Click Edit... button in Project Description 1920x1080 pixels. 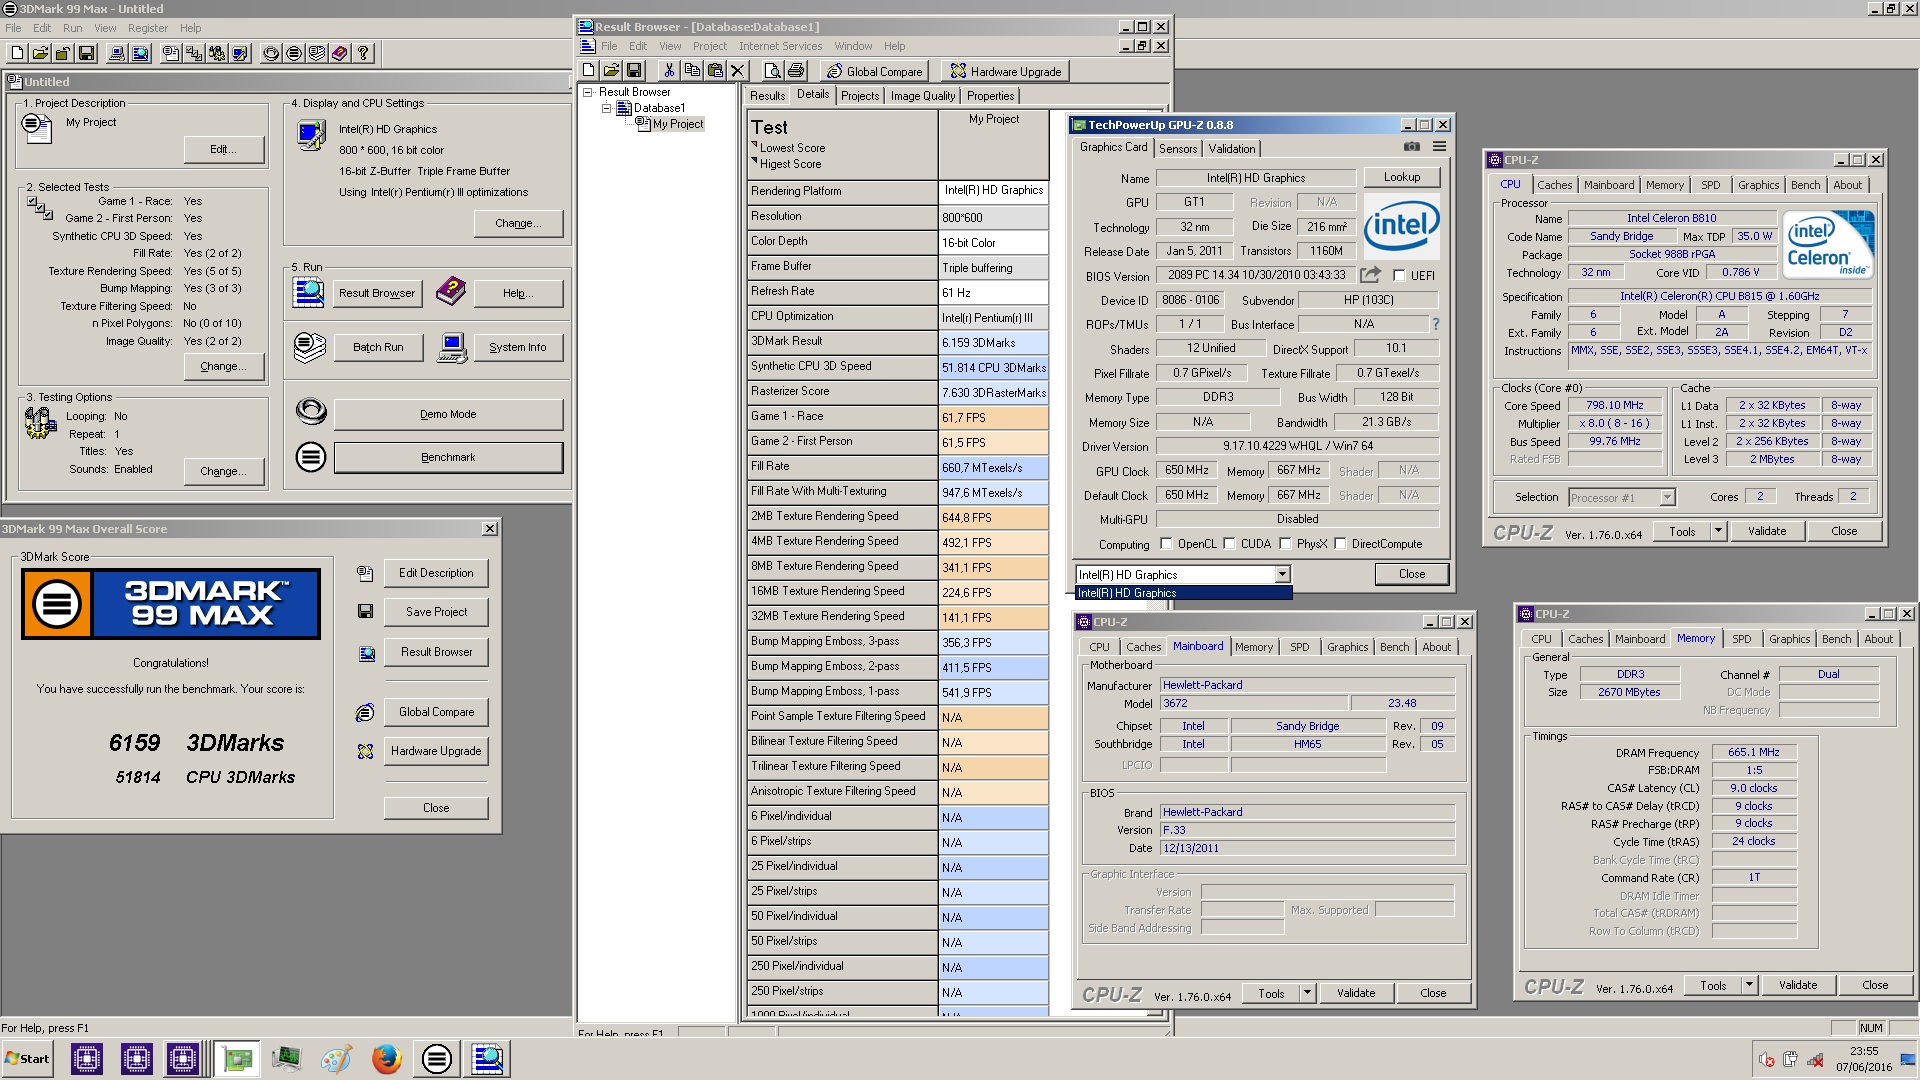pyautogui.click(x=224, y=149)
